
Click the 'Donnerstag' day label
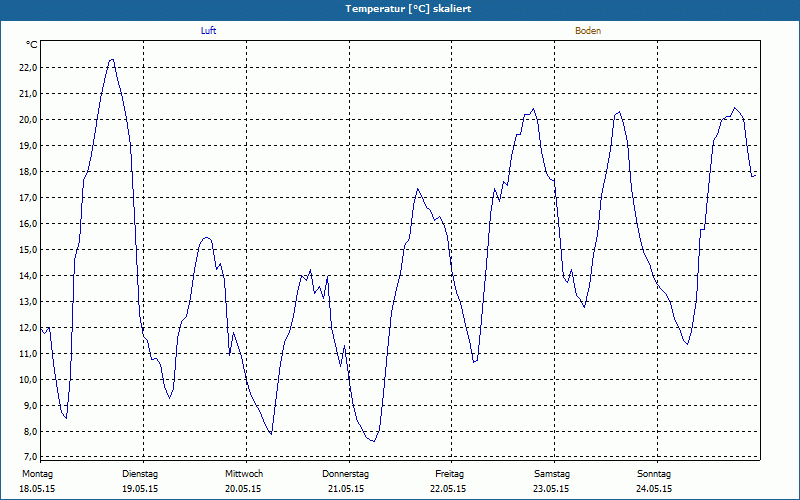(x=345, y=474)
